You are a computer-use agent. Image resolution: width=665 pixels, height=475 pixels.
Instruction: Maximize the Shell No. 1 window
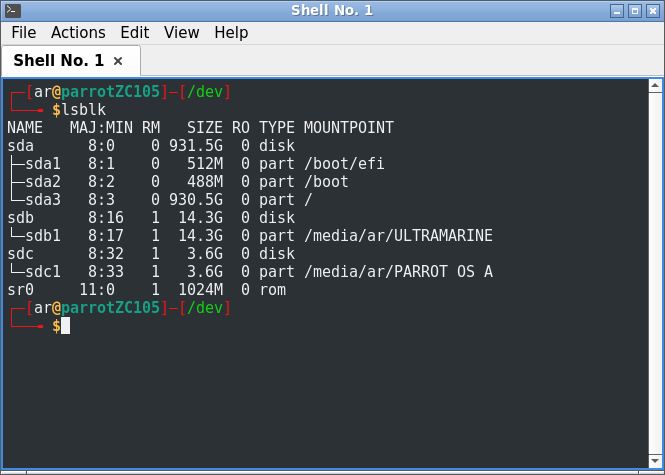pos(635,11)
